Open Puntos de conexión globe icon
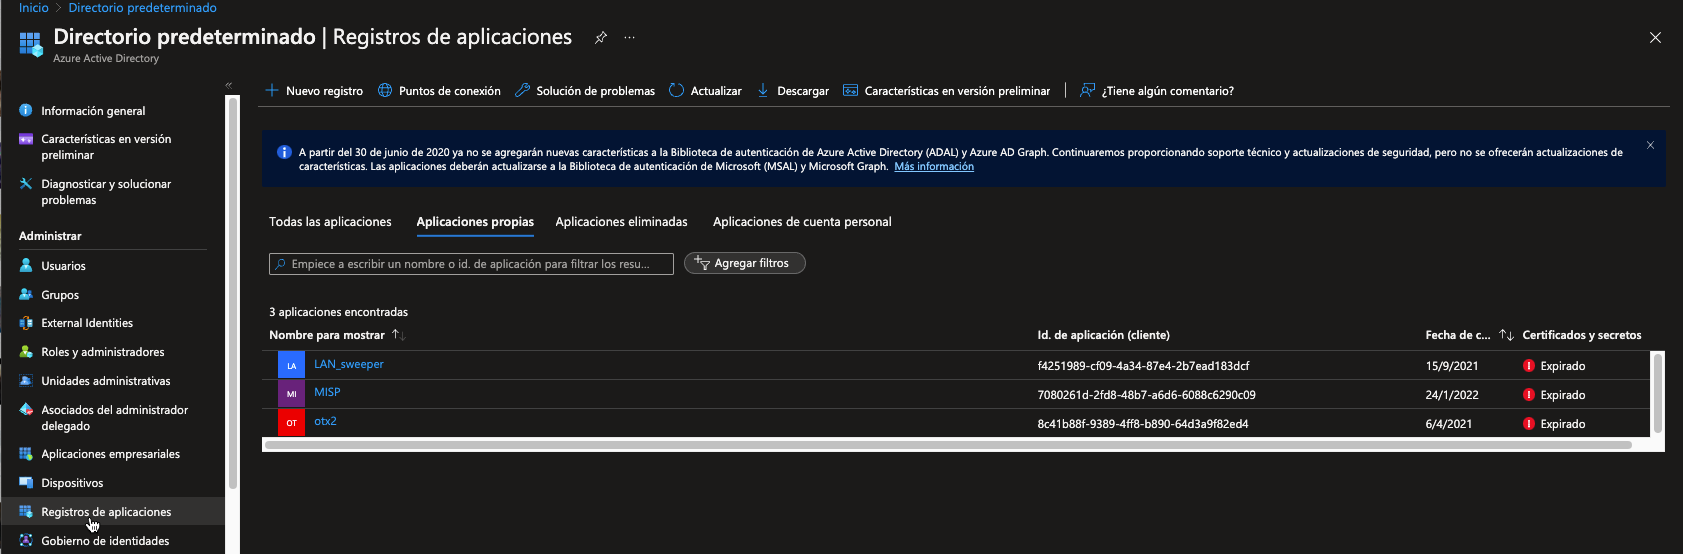 coord(385,91)
